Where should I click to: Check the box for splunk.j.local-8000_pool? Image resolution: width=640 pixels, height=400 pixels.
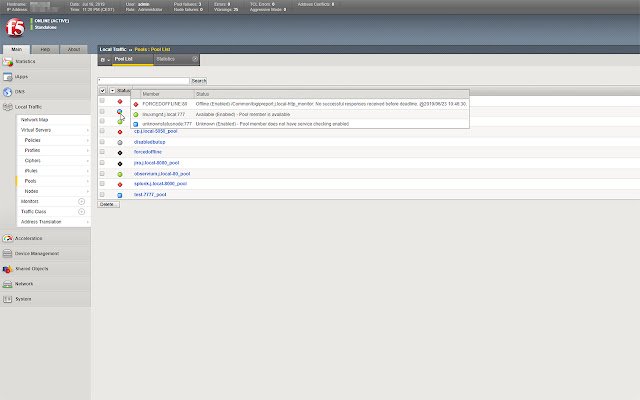coord(102,184)
